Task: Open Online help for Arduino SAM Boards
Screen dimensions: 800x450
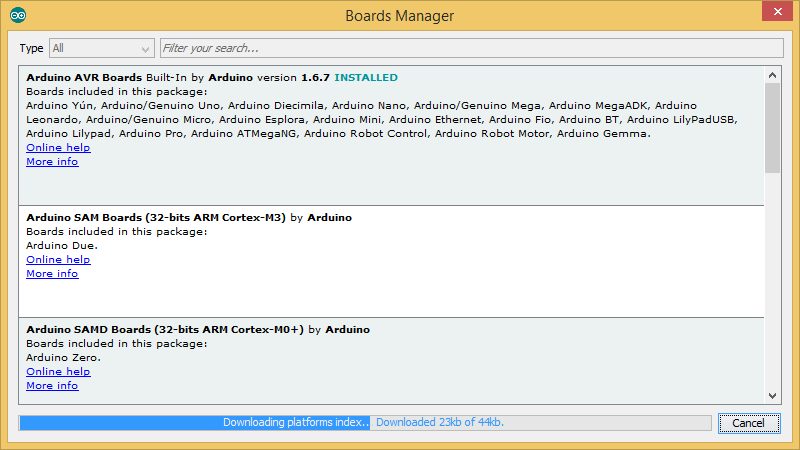Action: (x=58, y=260)
